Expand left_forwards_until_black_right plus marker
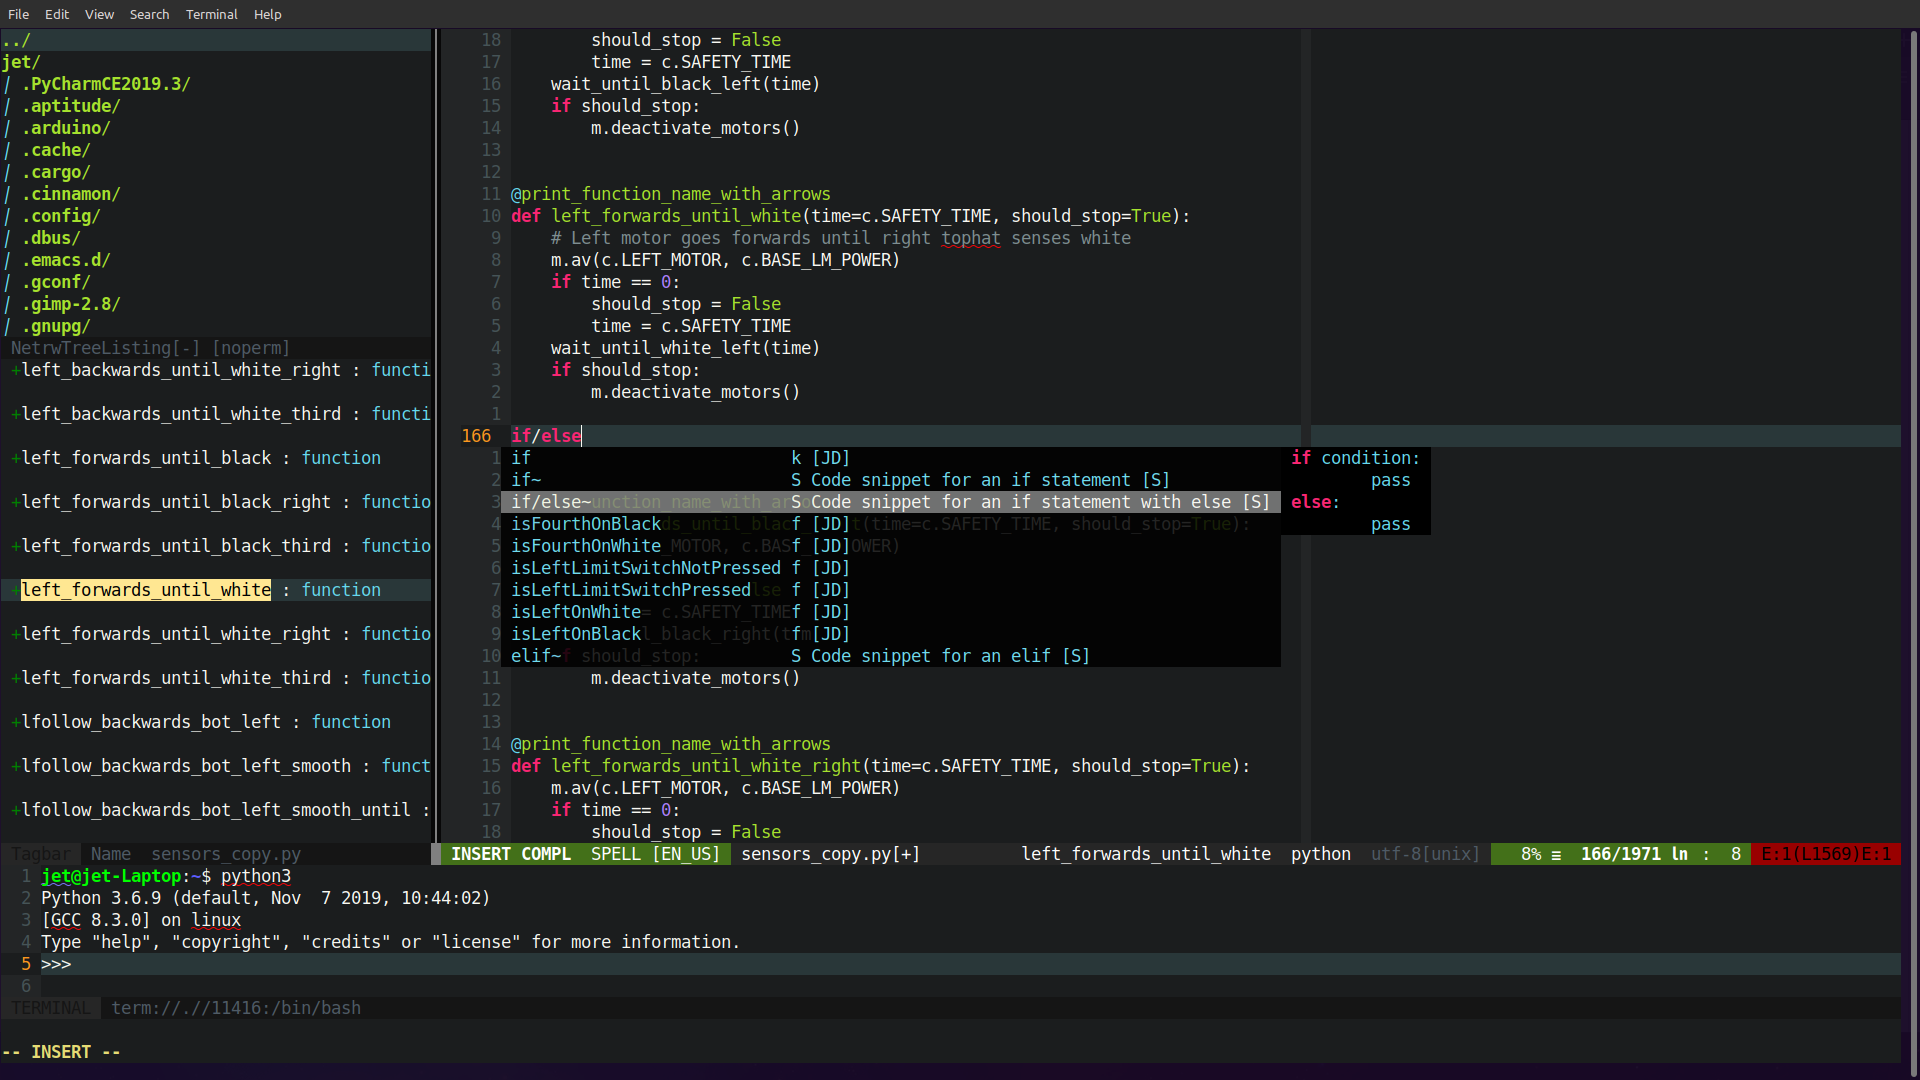1920x1080 pixels. [x=16, y=502]
